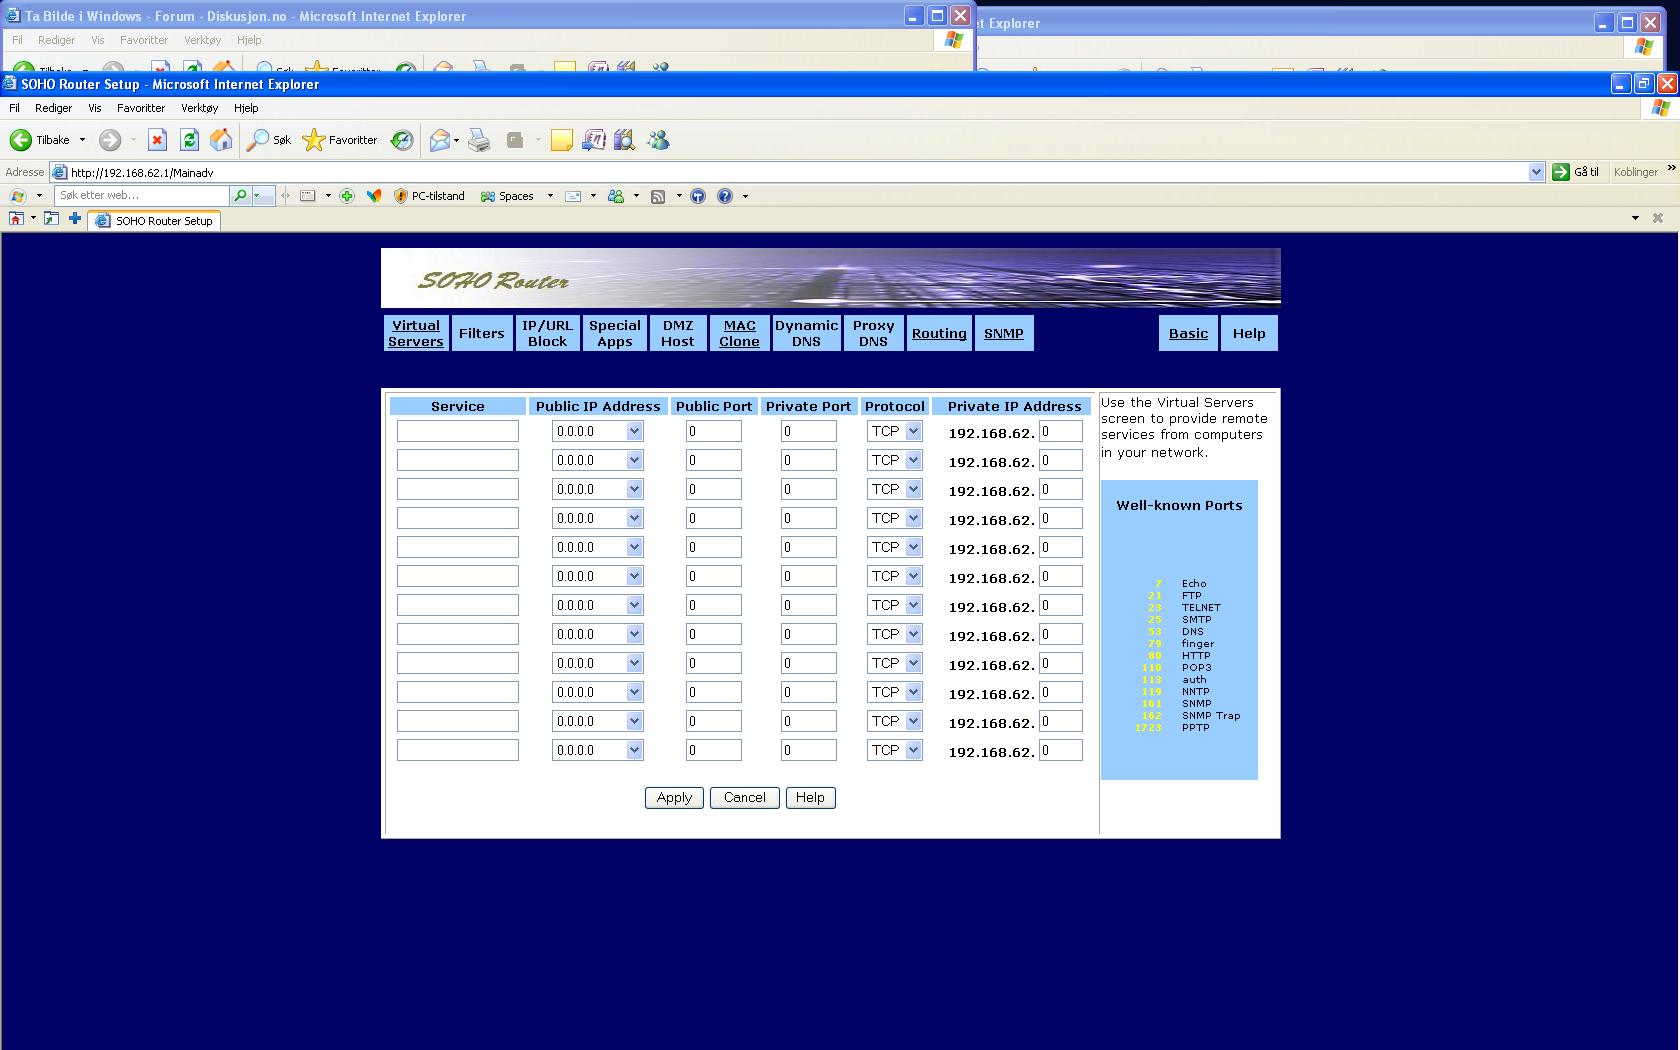Click the RSS feed icon in Live toolbar
The width and height of the screenshot is (1680, 1050).
pyautogui.click(x=658, y=196)
